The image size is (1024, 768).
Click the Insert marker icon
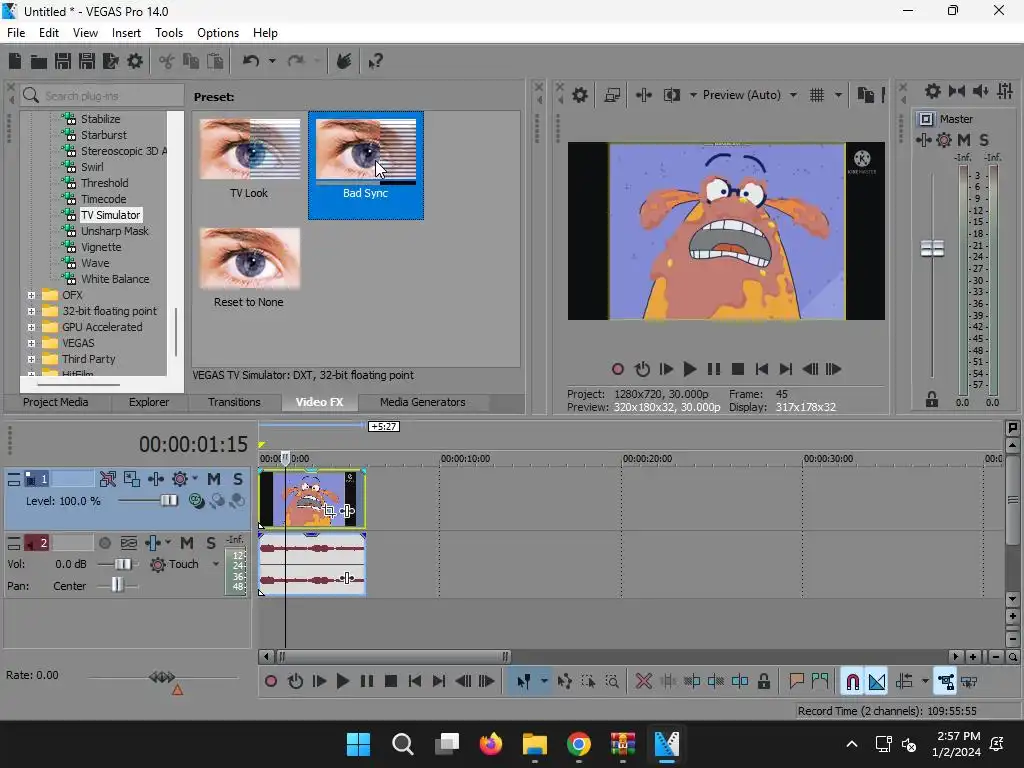796,682
